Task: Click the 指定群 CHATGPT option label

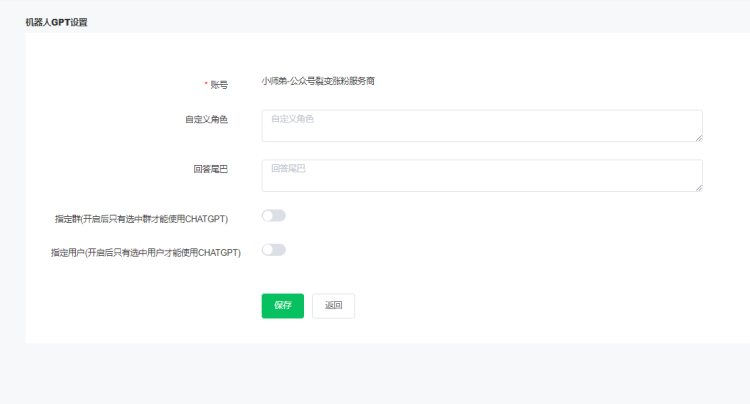Action: pos(141,218)
